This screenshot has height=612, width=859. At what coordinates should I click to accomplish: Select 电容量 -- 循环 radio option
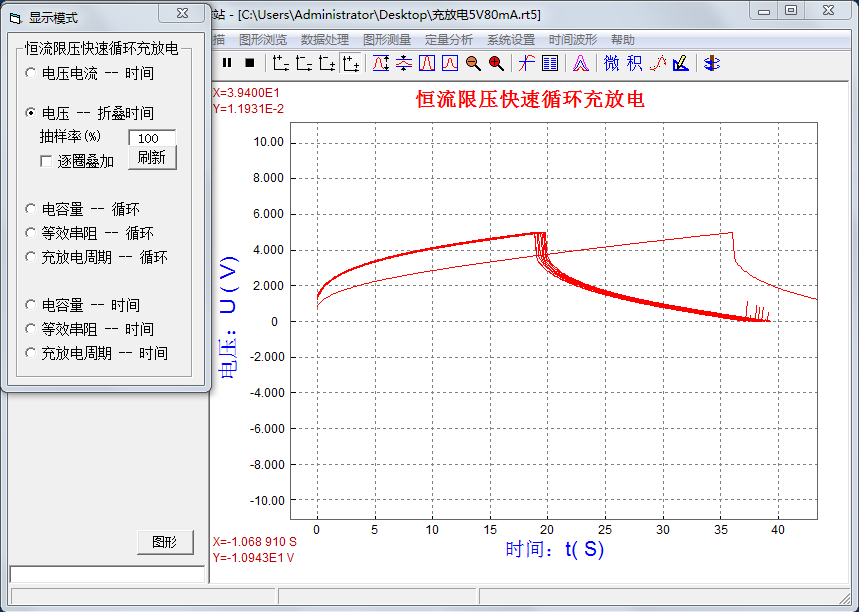(31, 209)
